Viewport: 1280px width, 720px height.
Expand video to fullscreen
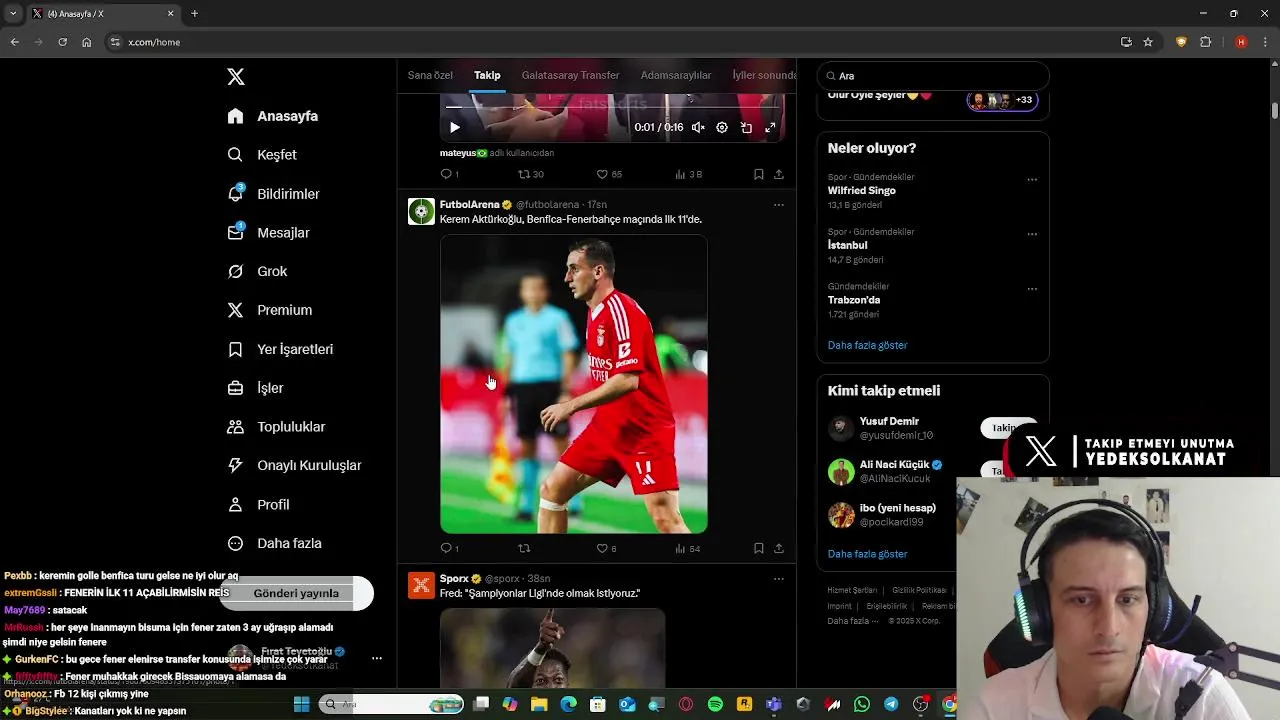[770, 127]
